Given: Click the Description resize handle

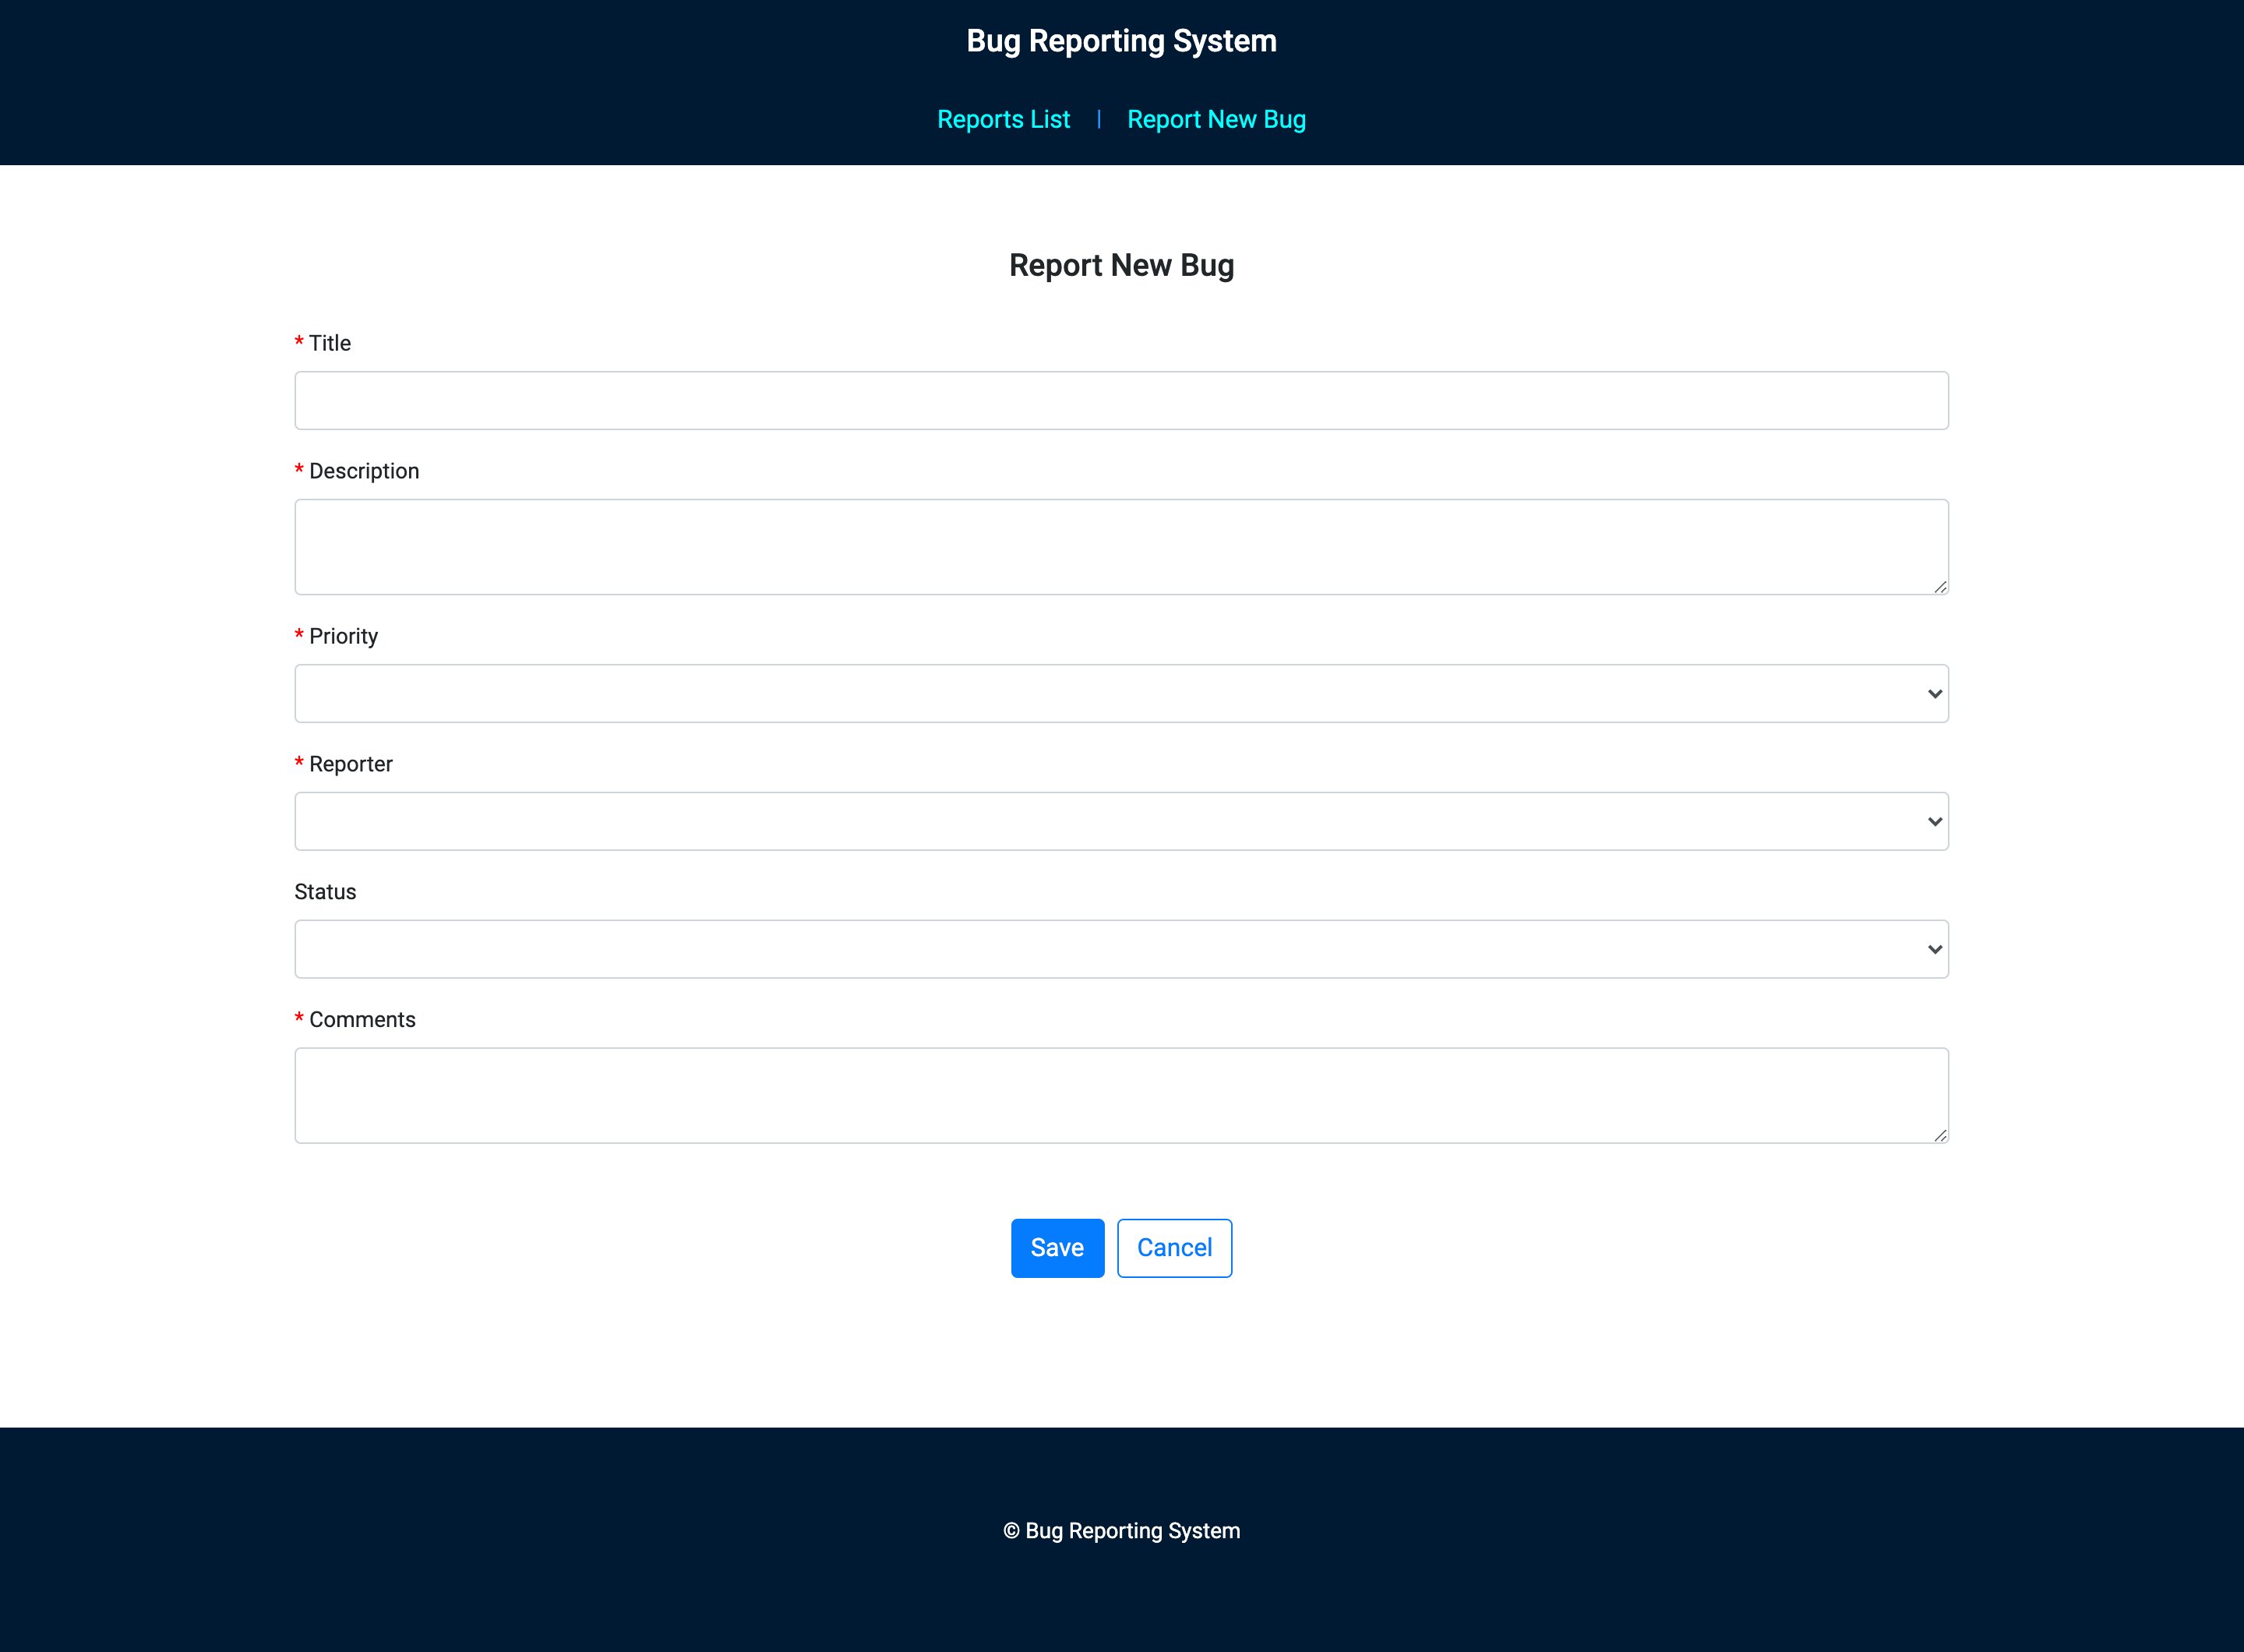Looking at the screenshot, I should tap(1940, 588).
